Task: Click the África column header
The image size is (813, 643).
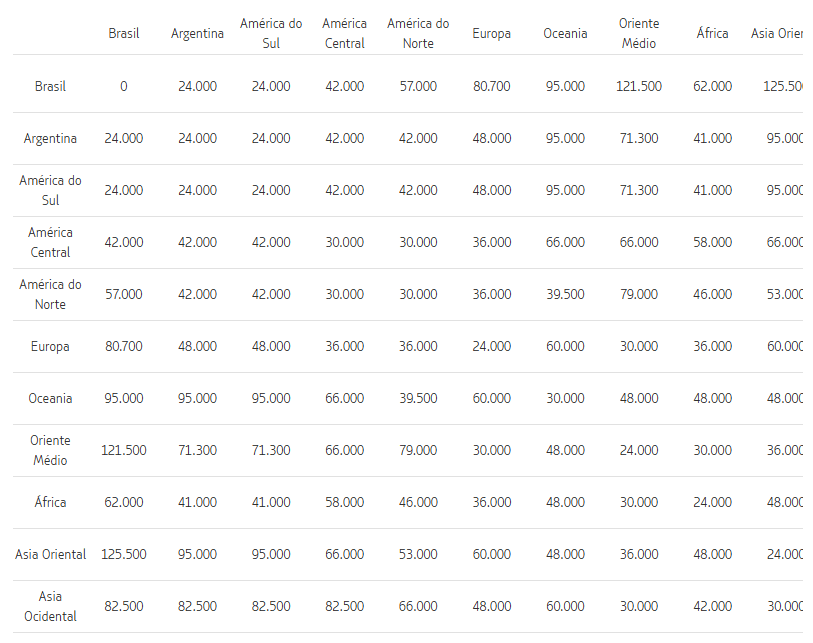Action: pyautogui.click(x=712, y=34)
